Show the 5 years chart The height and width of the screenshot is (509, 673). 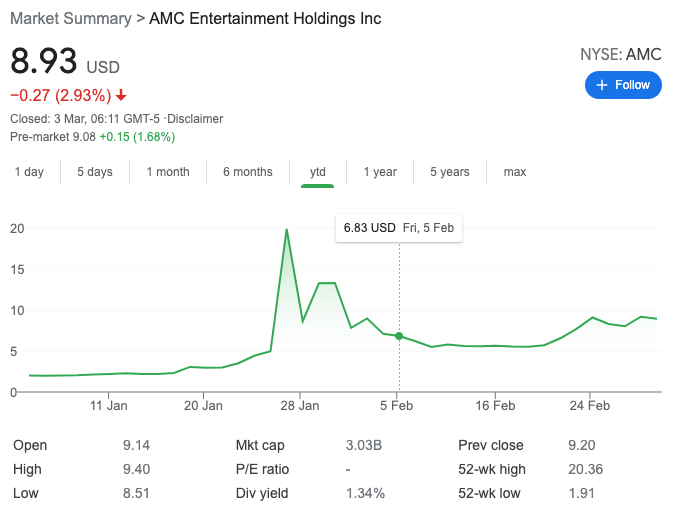[x=450, y=172]
